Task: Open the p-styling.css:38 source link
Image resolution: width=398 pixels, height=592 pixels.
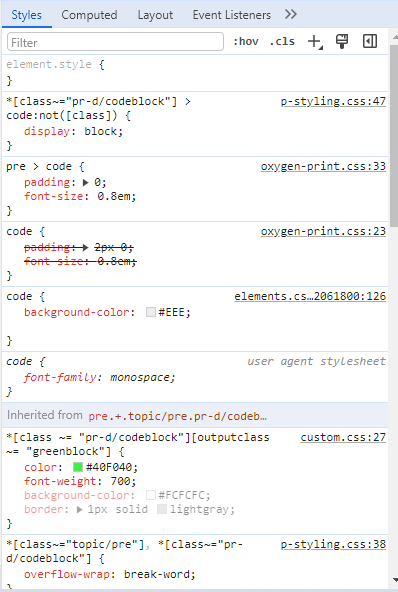Action: 333,544
